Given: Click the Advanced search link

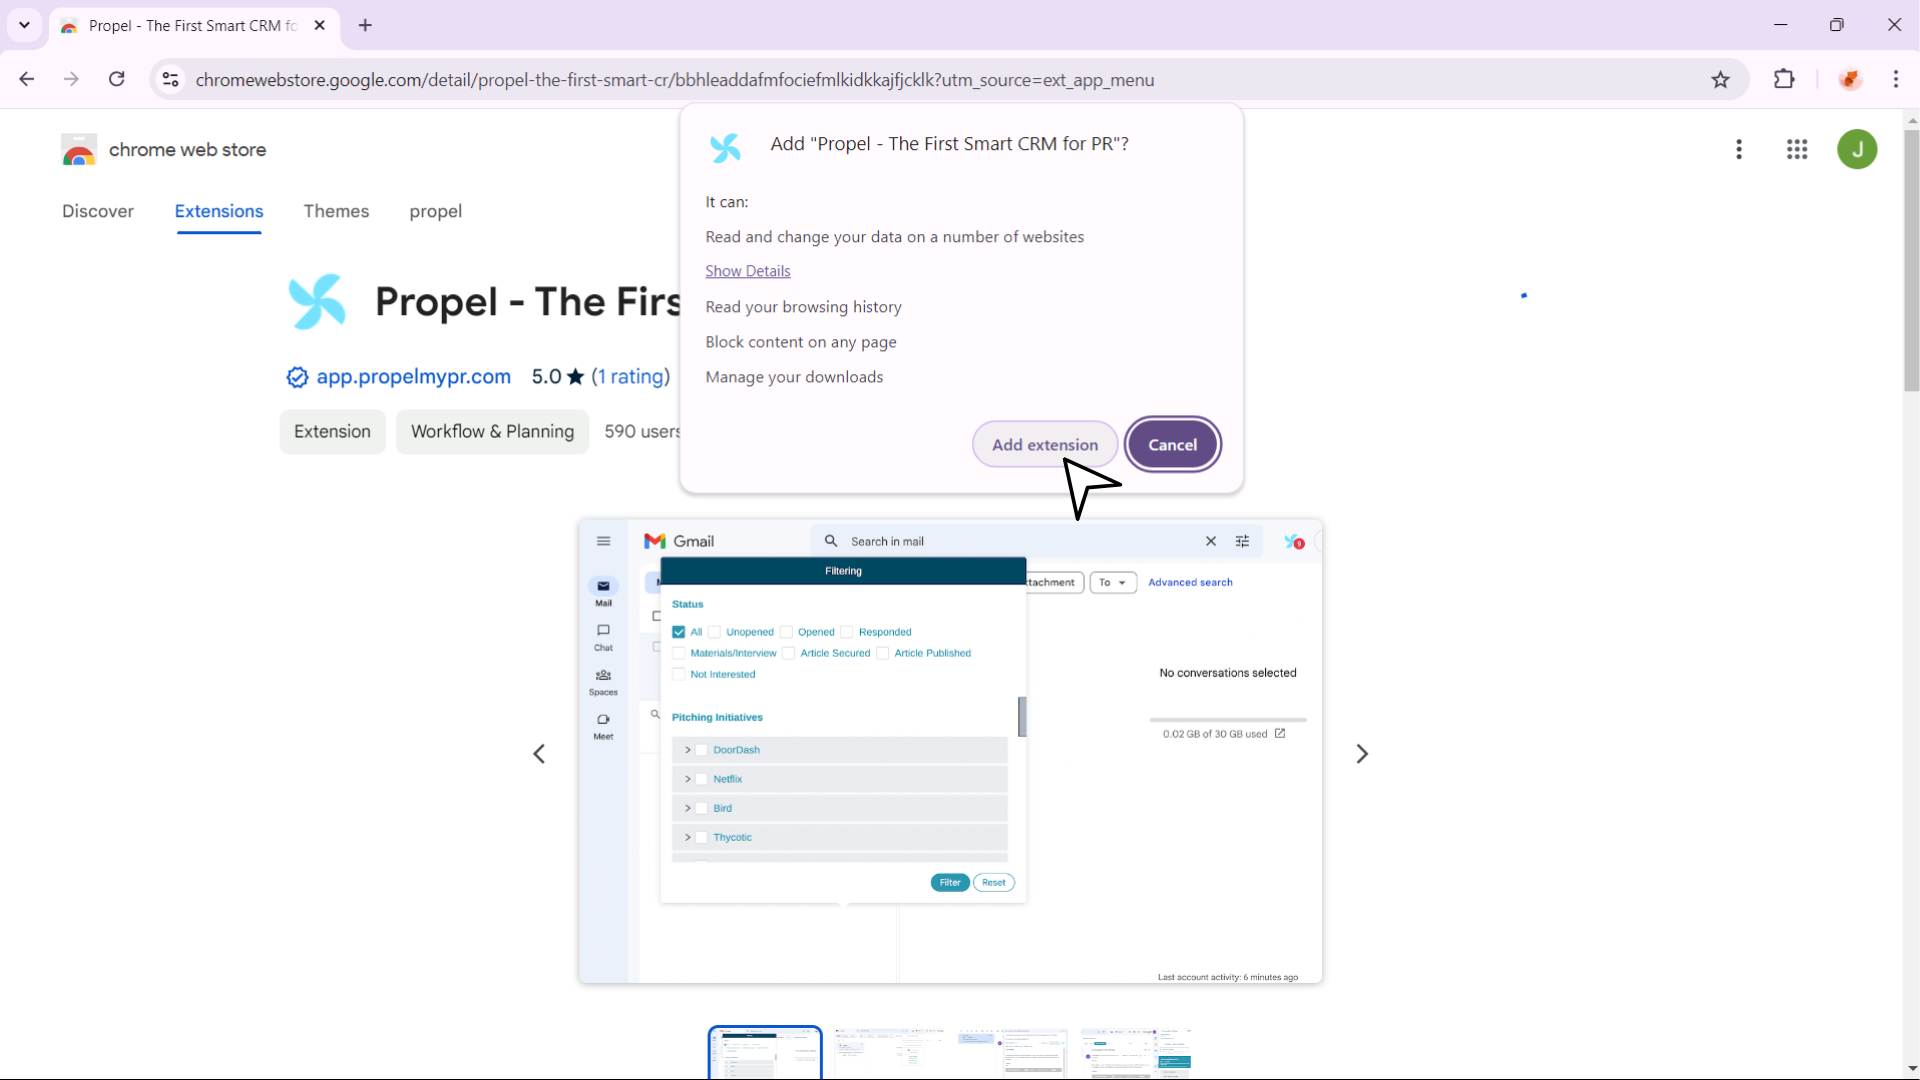Looking at the screenshot, I should coord(1190,582).
